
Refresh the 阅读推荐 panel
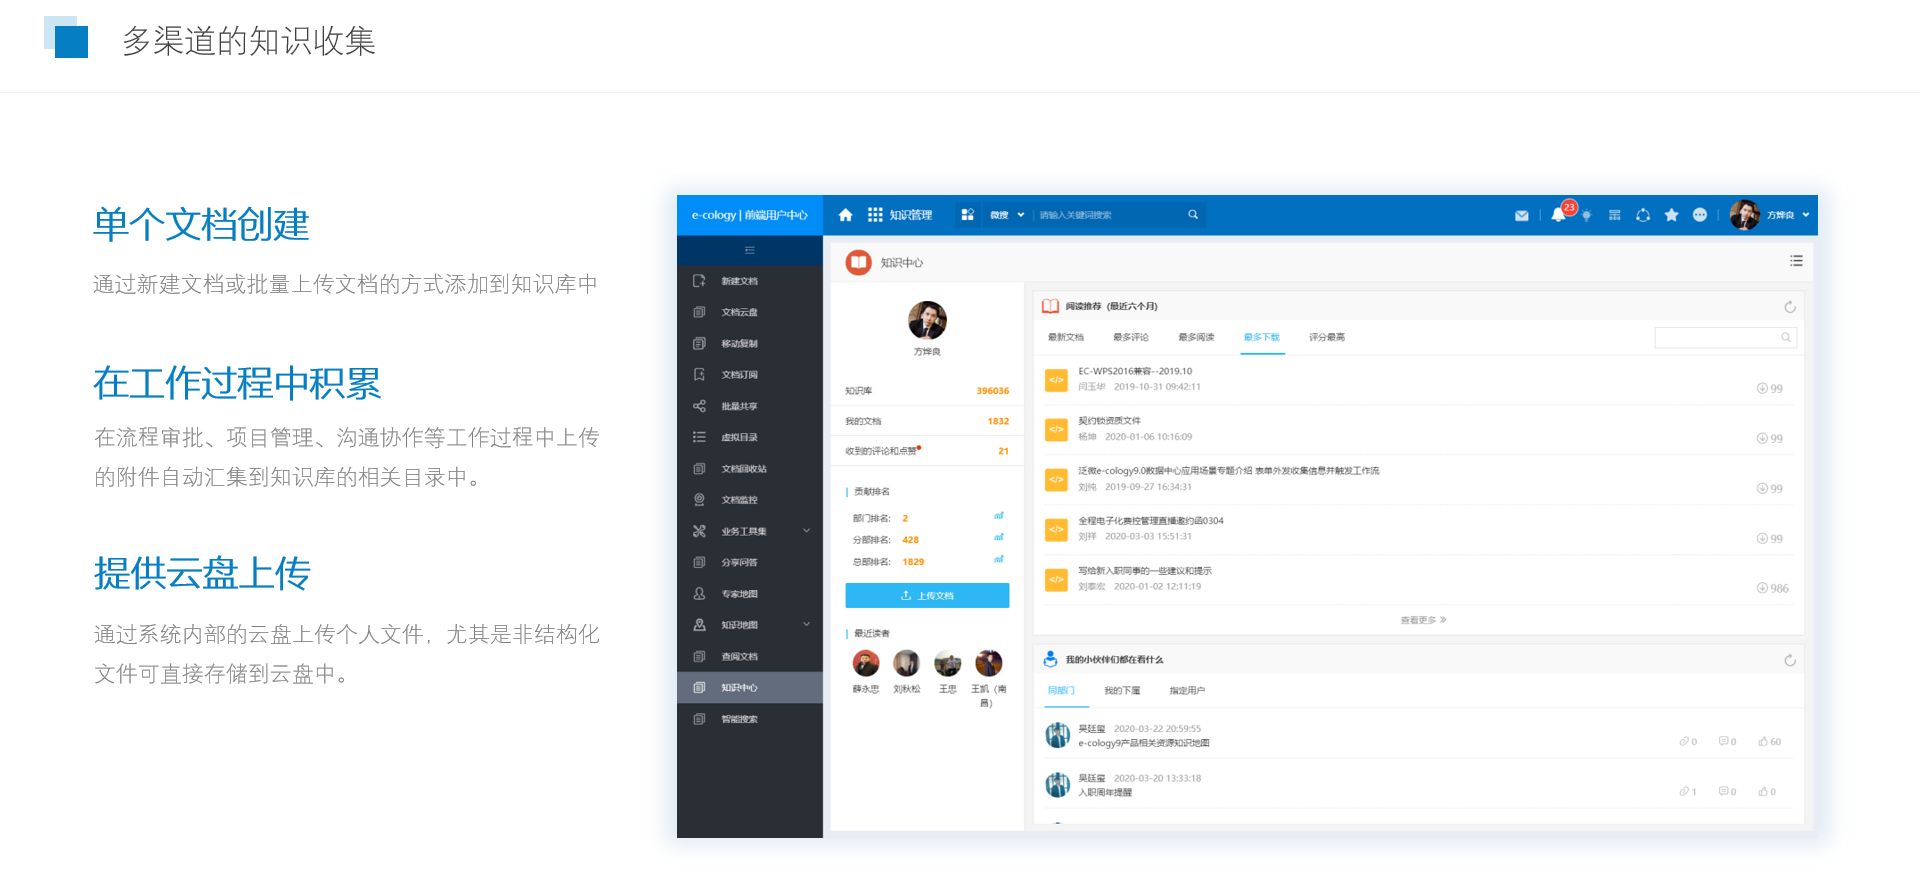(1789, 307)
